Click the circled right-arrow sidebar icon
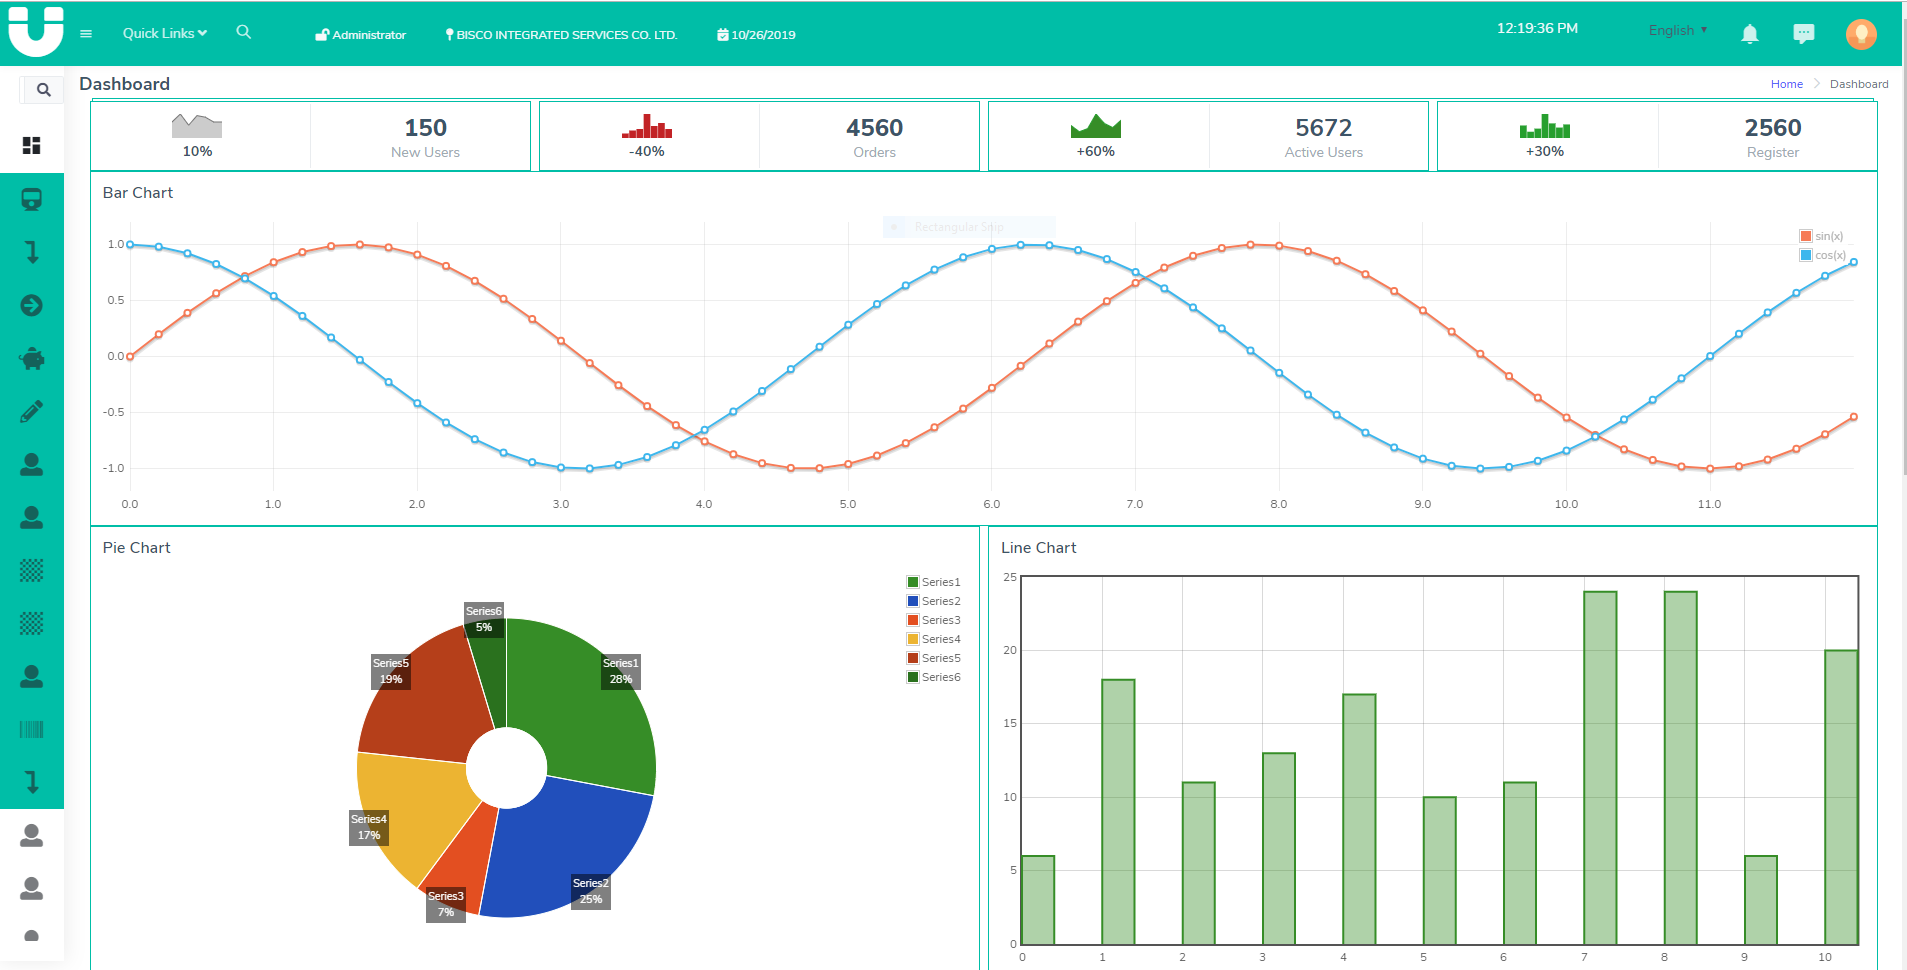Image resolution: width=1907 pixels, height=970 pixels. pyautogui.click(x=32, y=305)
